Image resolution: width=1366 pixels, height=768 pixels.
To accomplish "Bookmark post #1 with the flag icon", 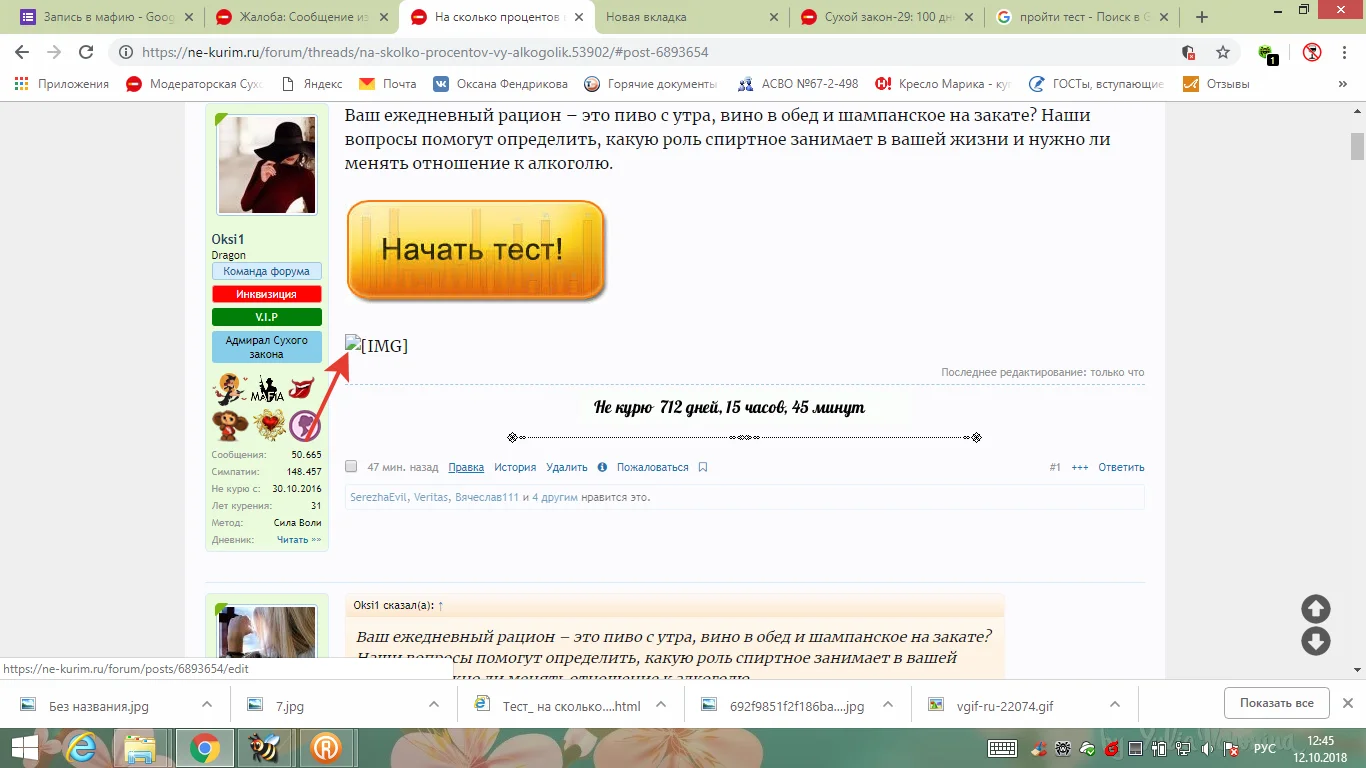I will [703, 467].
